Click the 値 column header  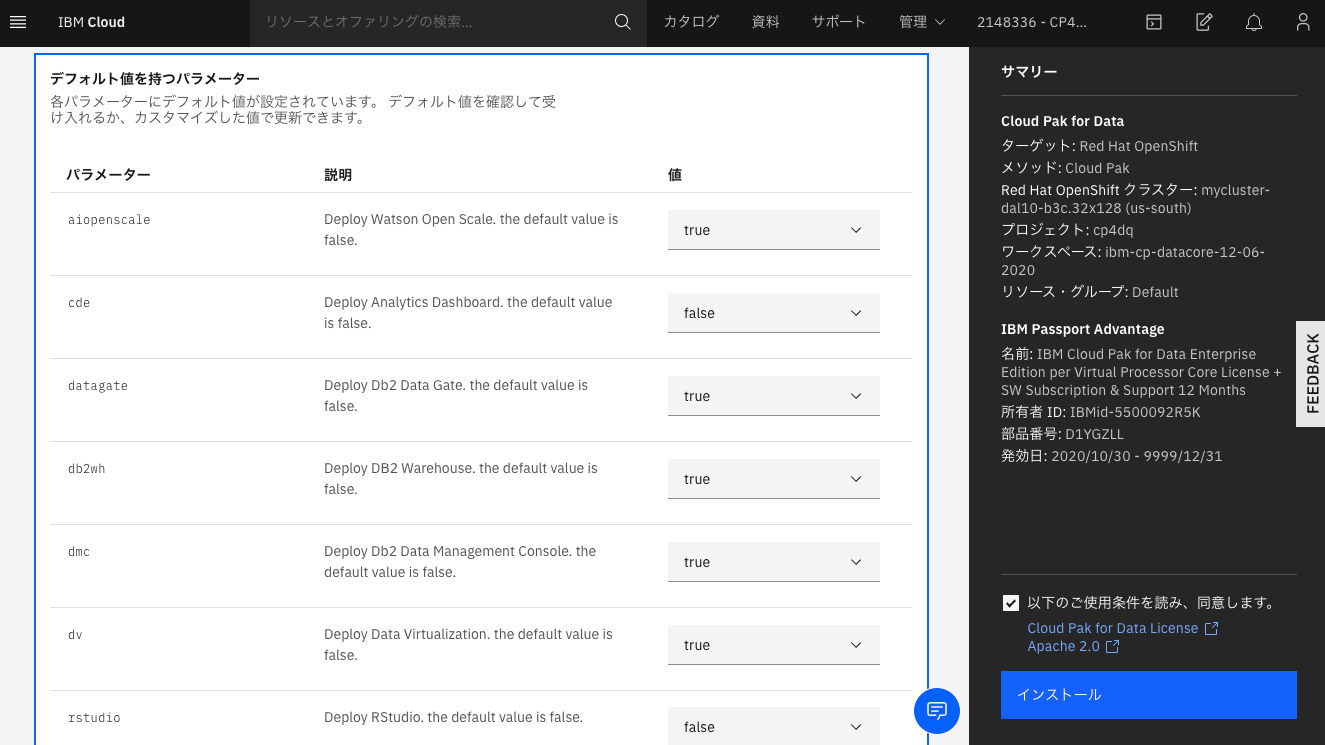(675, 175)
